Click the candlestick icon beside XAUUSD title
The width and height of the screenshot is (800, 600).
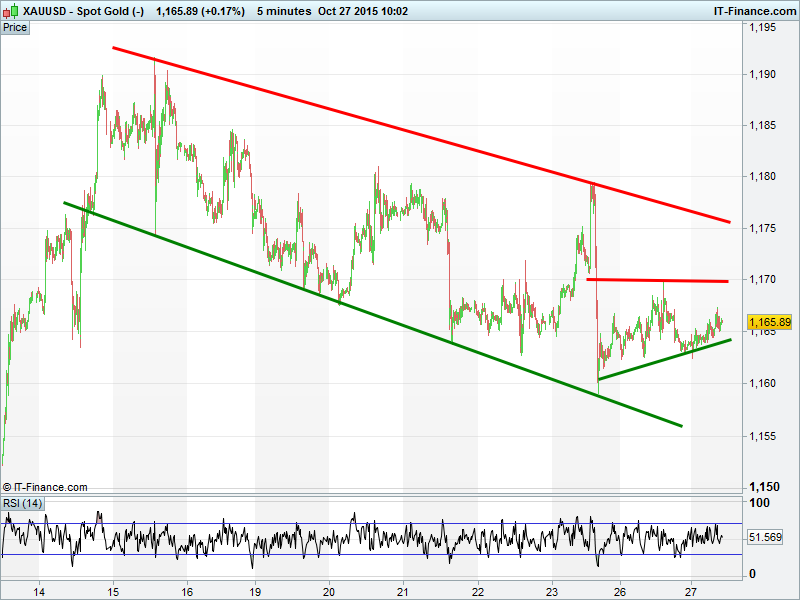click(x=10, y=11)
